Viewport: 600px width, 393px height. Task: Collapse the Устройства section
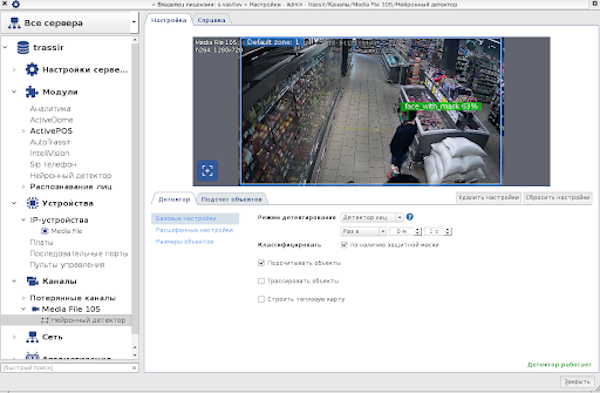pyautogui.click(x=14, y=203)
